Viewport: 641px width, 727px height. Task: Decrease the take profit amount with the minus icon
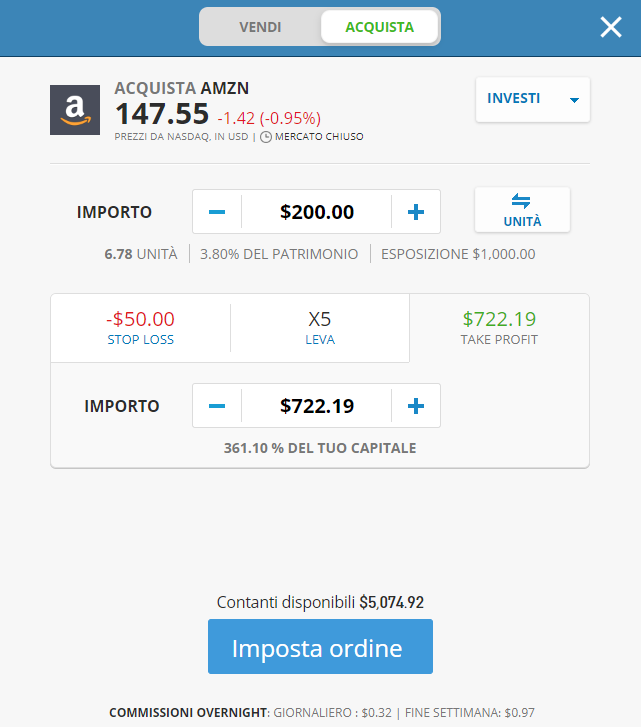[217, 406]
